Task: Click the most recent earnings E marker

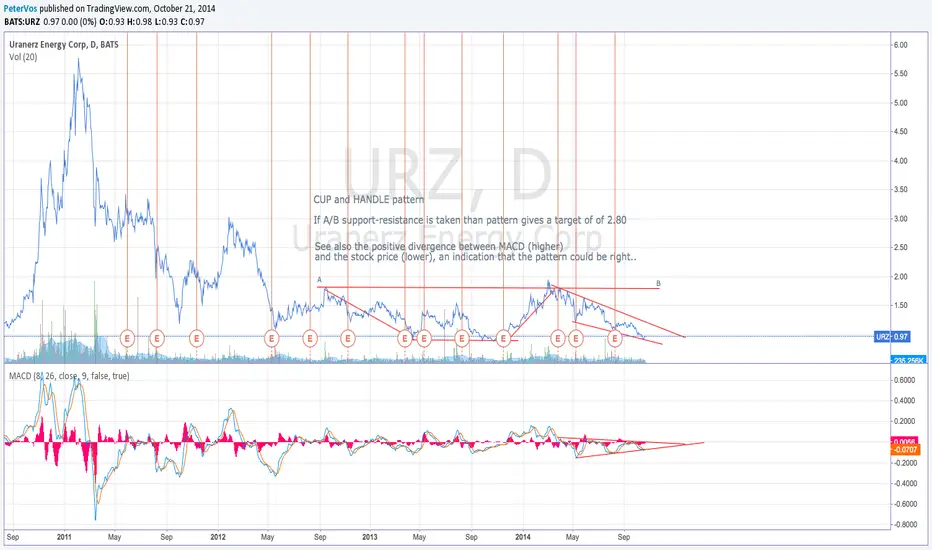Action: 615,338
